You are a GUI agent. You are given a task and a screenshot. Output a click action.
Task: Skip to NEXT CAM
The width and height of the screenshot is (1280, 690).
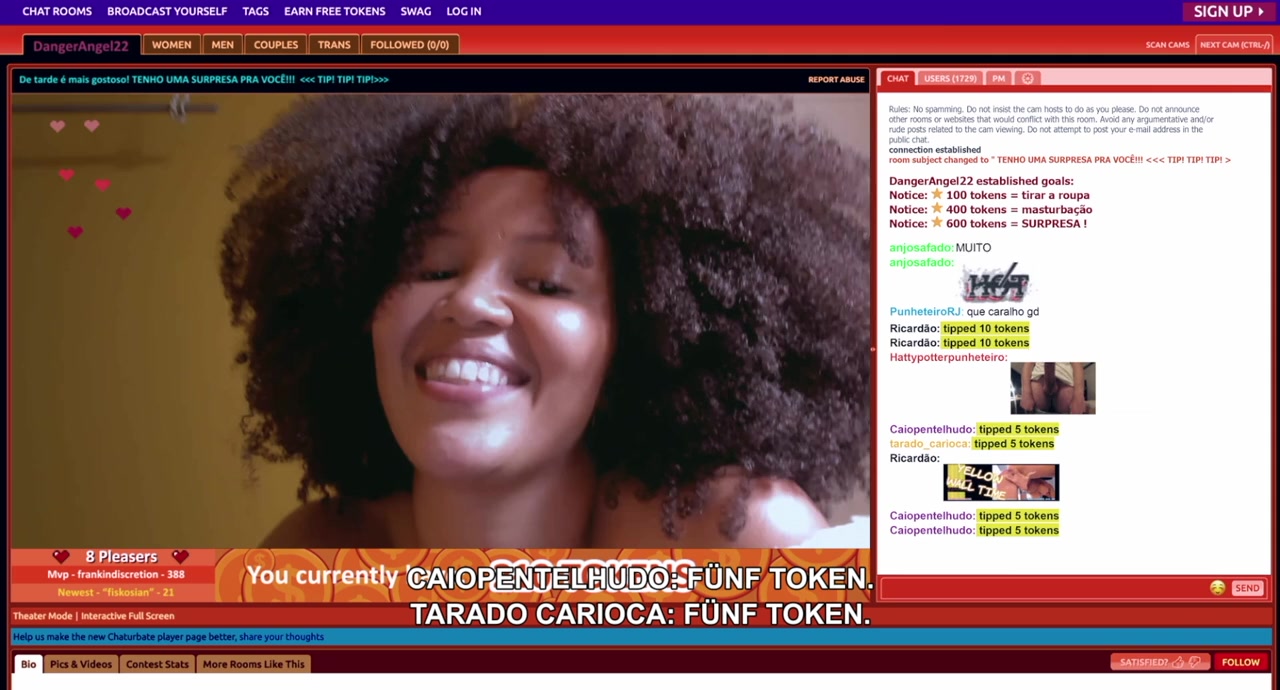[x=1234, y=45]
